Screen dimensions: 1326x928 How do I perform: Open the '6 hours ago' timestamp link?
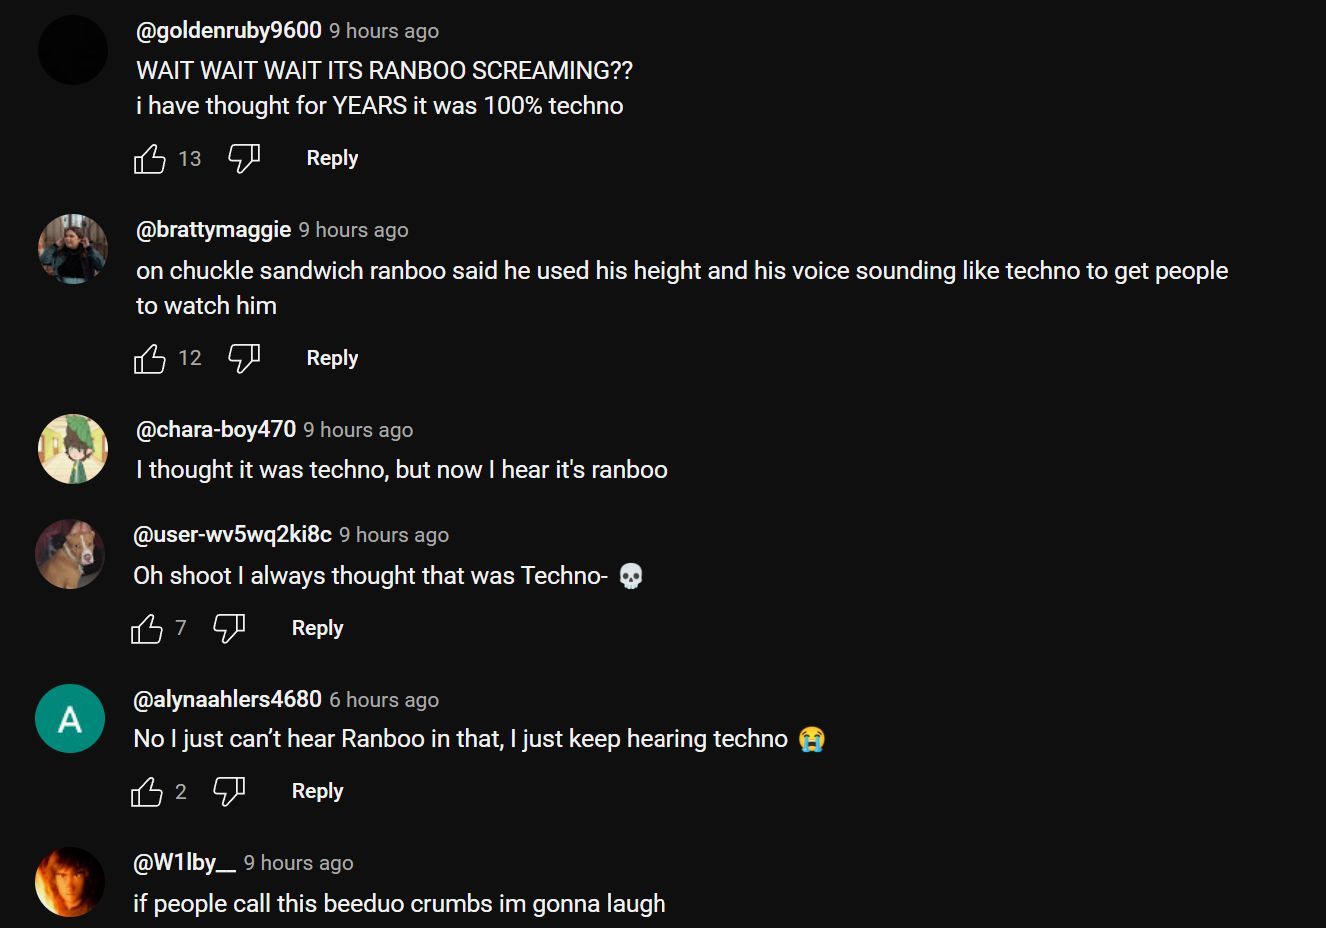(x=384, y=700)
